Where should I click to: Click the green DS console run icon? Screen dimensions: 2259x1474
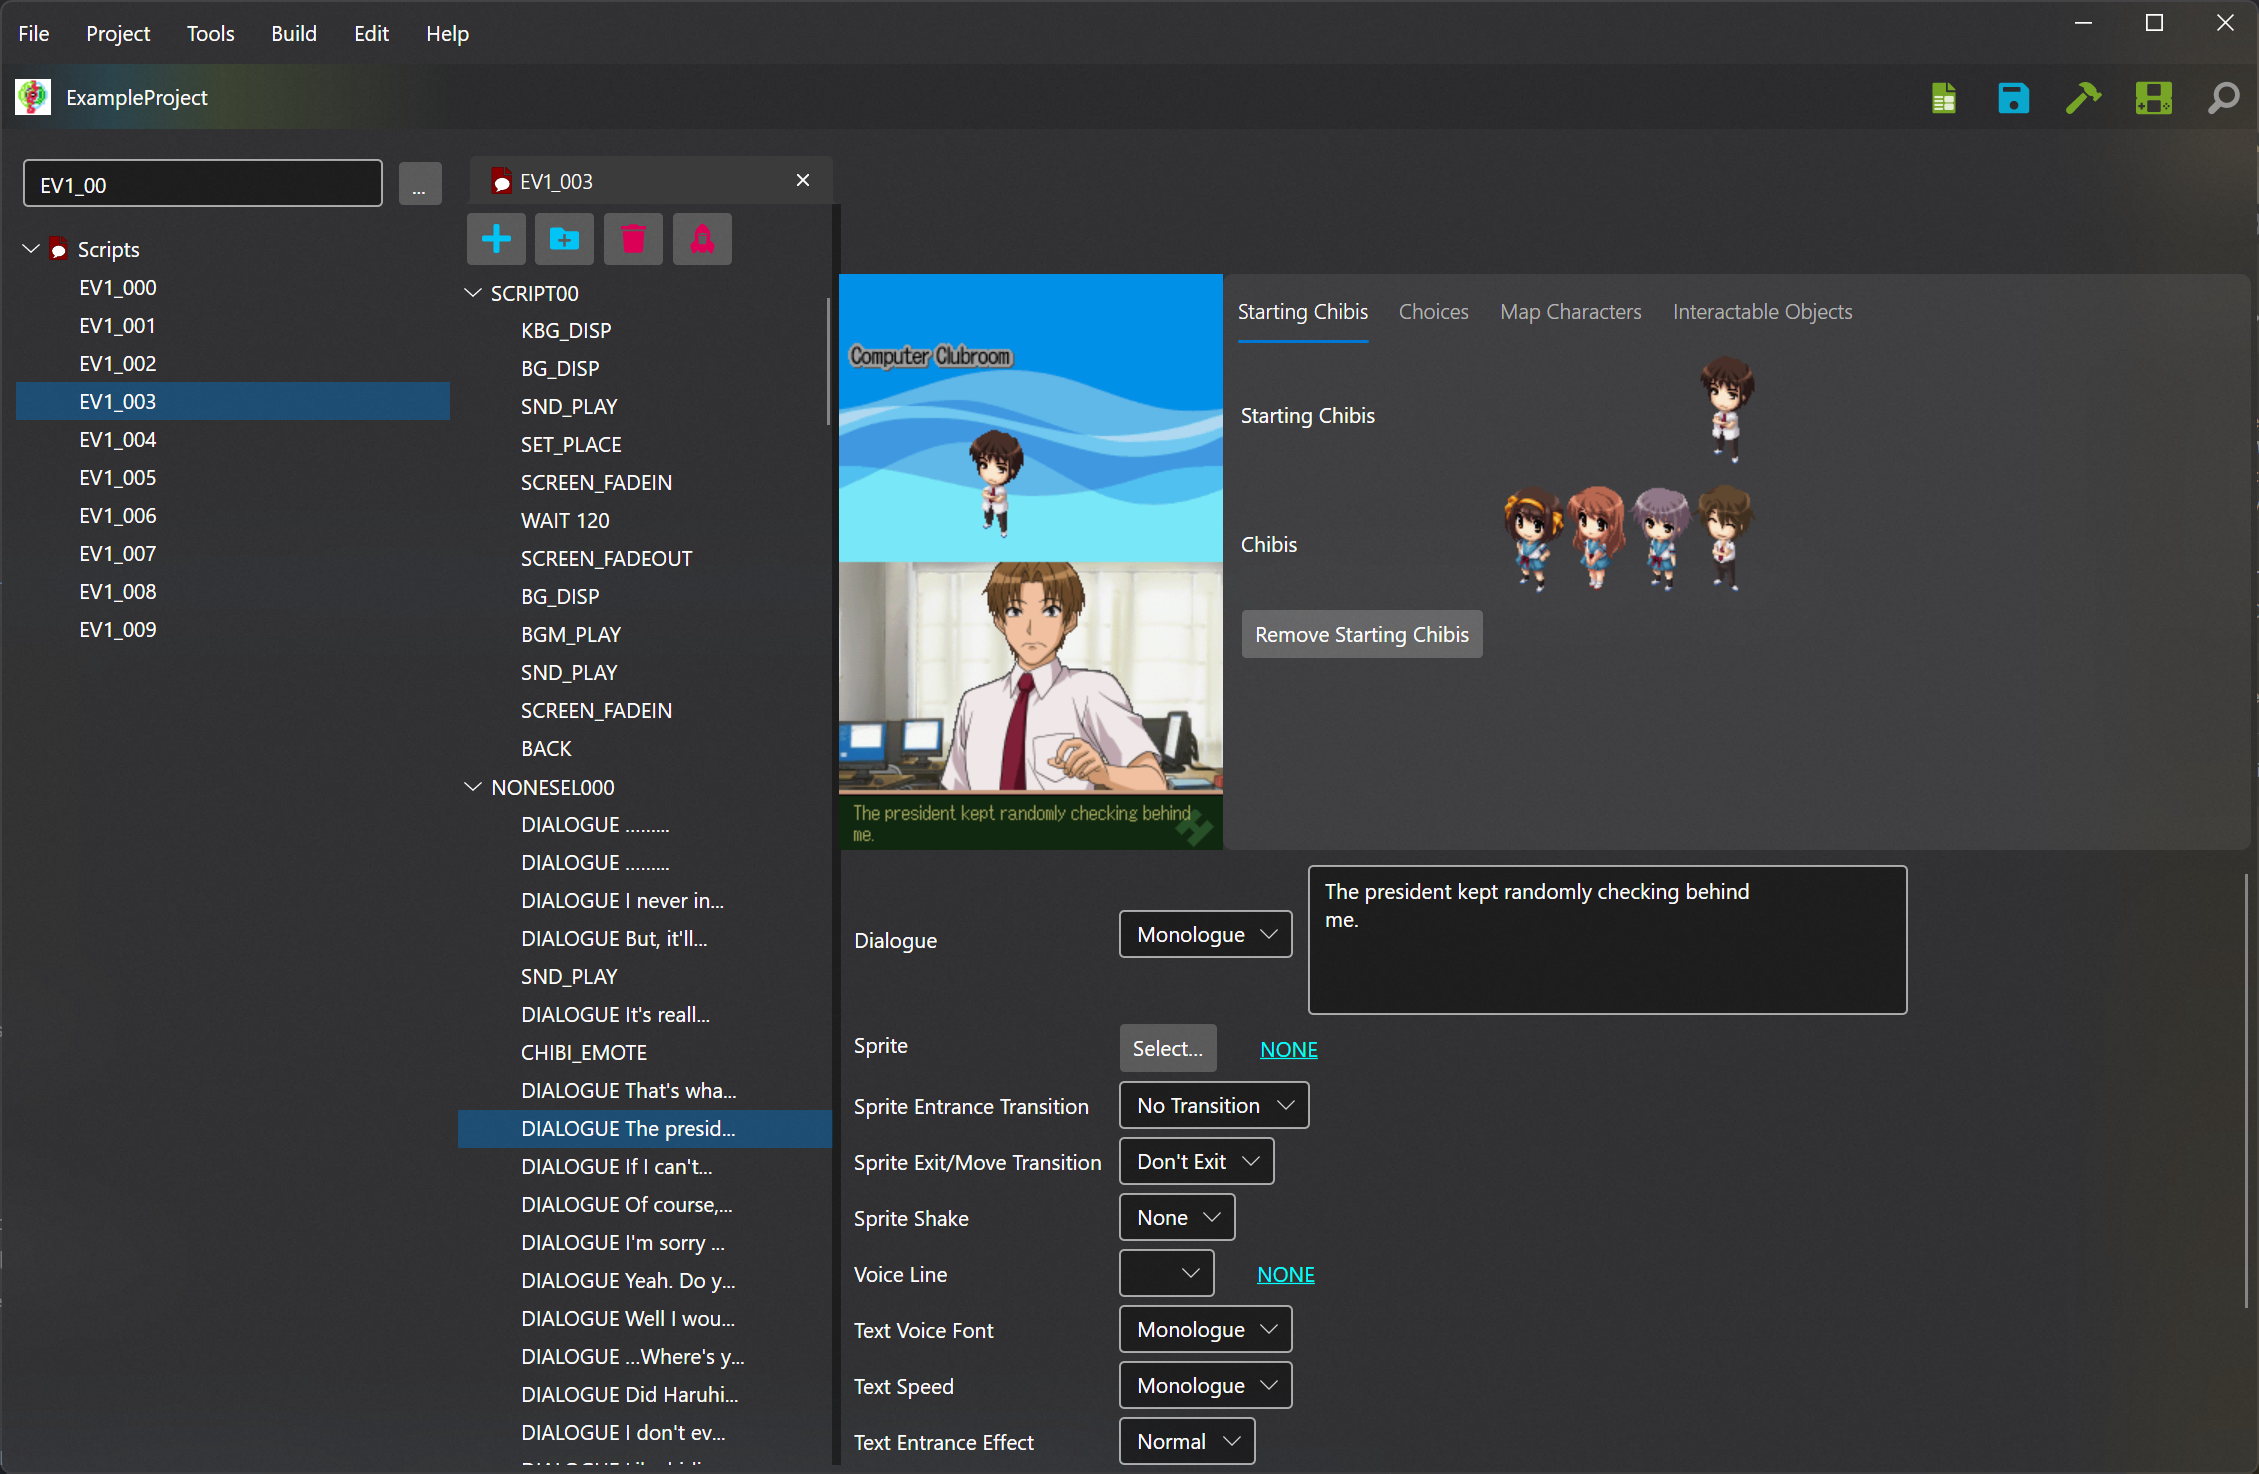(x=2153, y=98)
